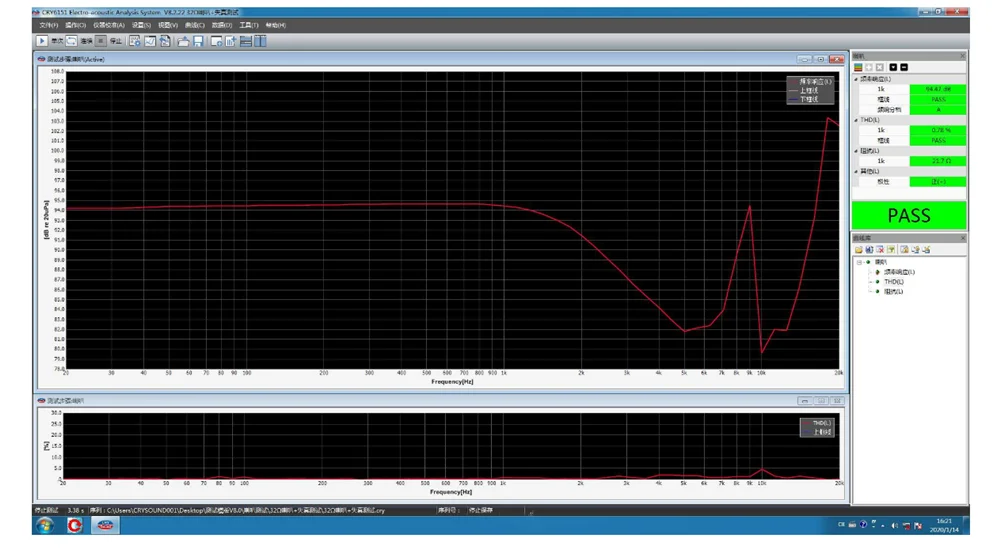Open a file using the folder icon in toolbar
The height and width of the screenshot is (553, 1000).
coord(183,41)
